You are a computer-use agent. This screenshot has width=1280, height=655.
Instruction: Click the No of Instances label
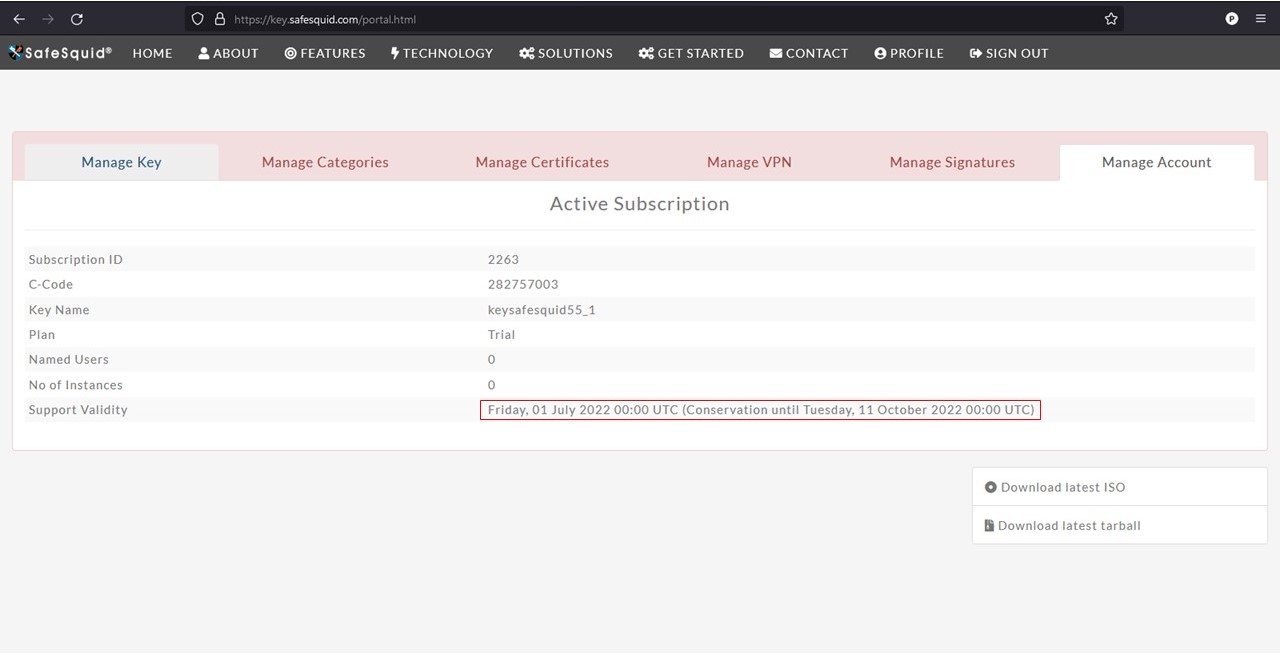coord(76,385)
